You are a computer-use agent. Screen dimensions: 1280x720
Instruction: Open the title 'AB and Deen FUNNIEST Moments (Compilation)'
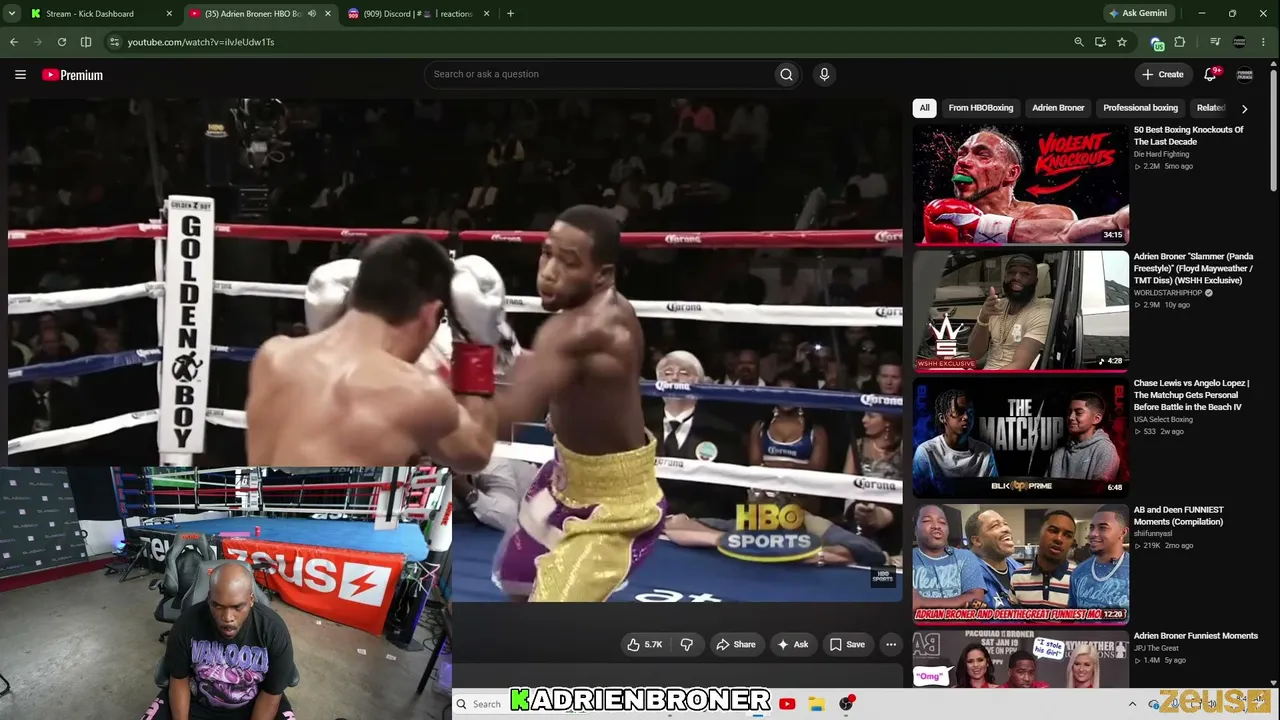1179,516
